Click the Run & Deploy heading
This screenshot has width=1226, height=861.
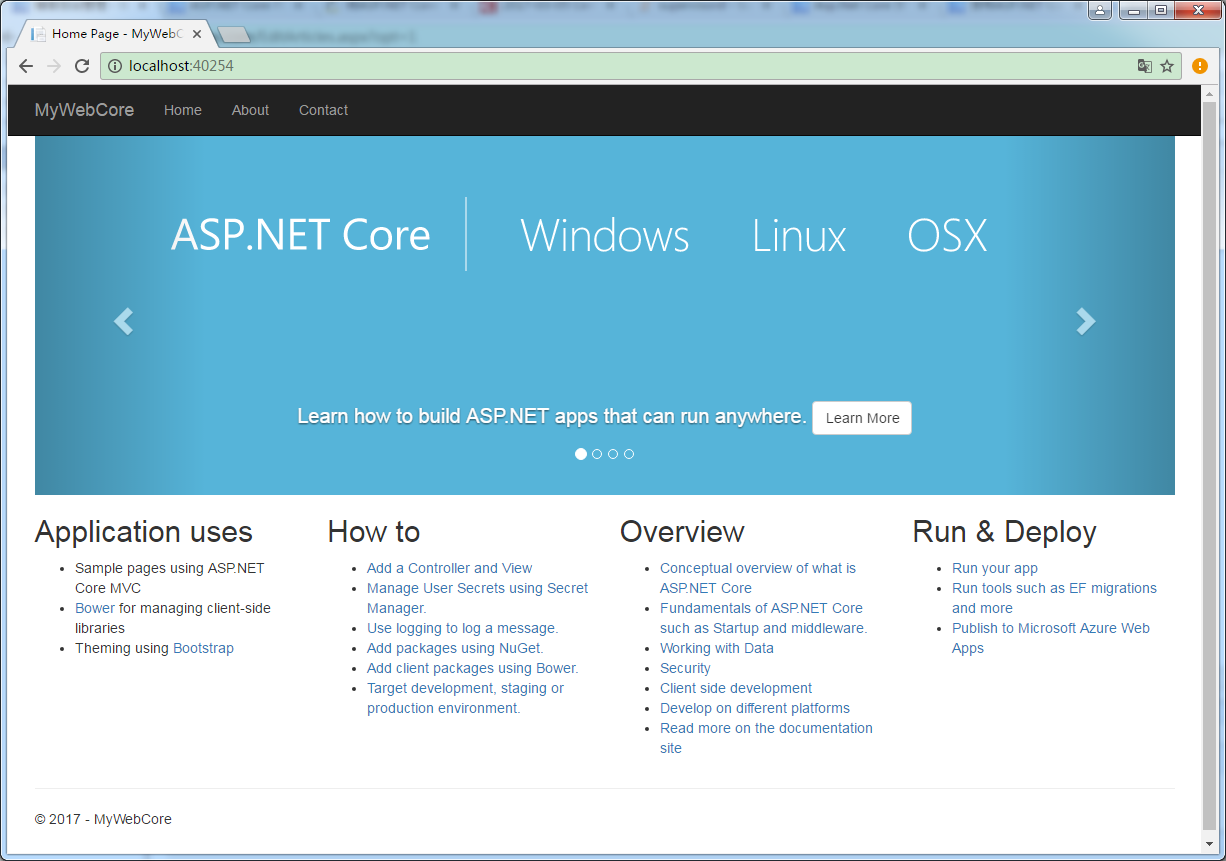pos(1004,532)
